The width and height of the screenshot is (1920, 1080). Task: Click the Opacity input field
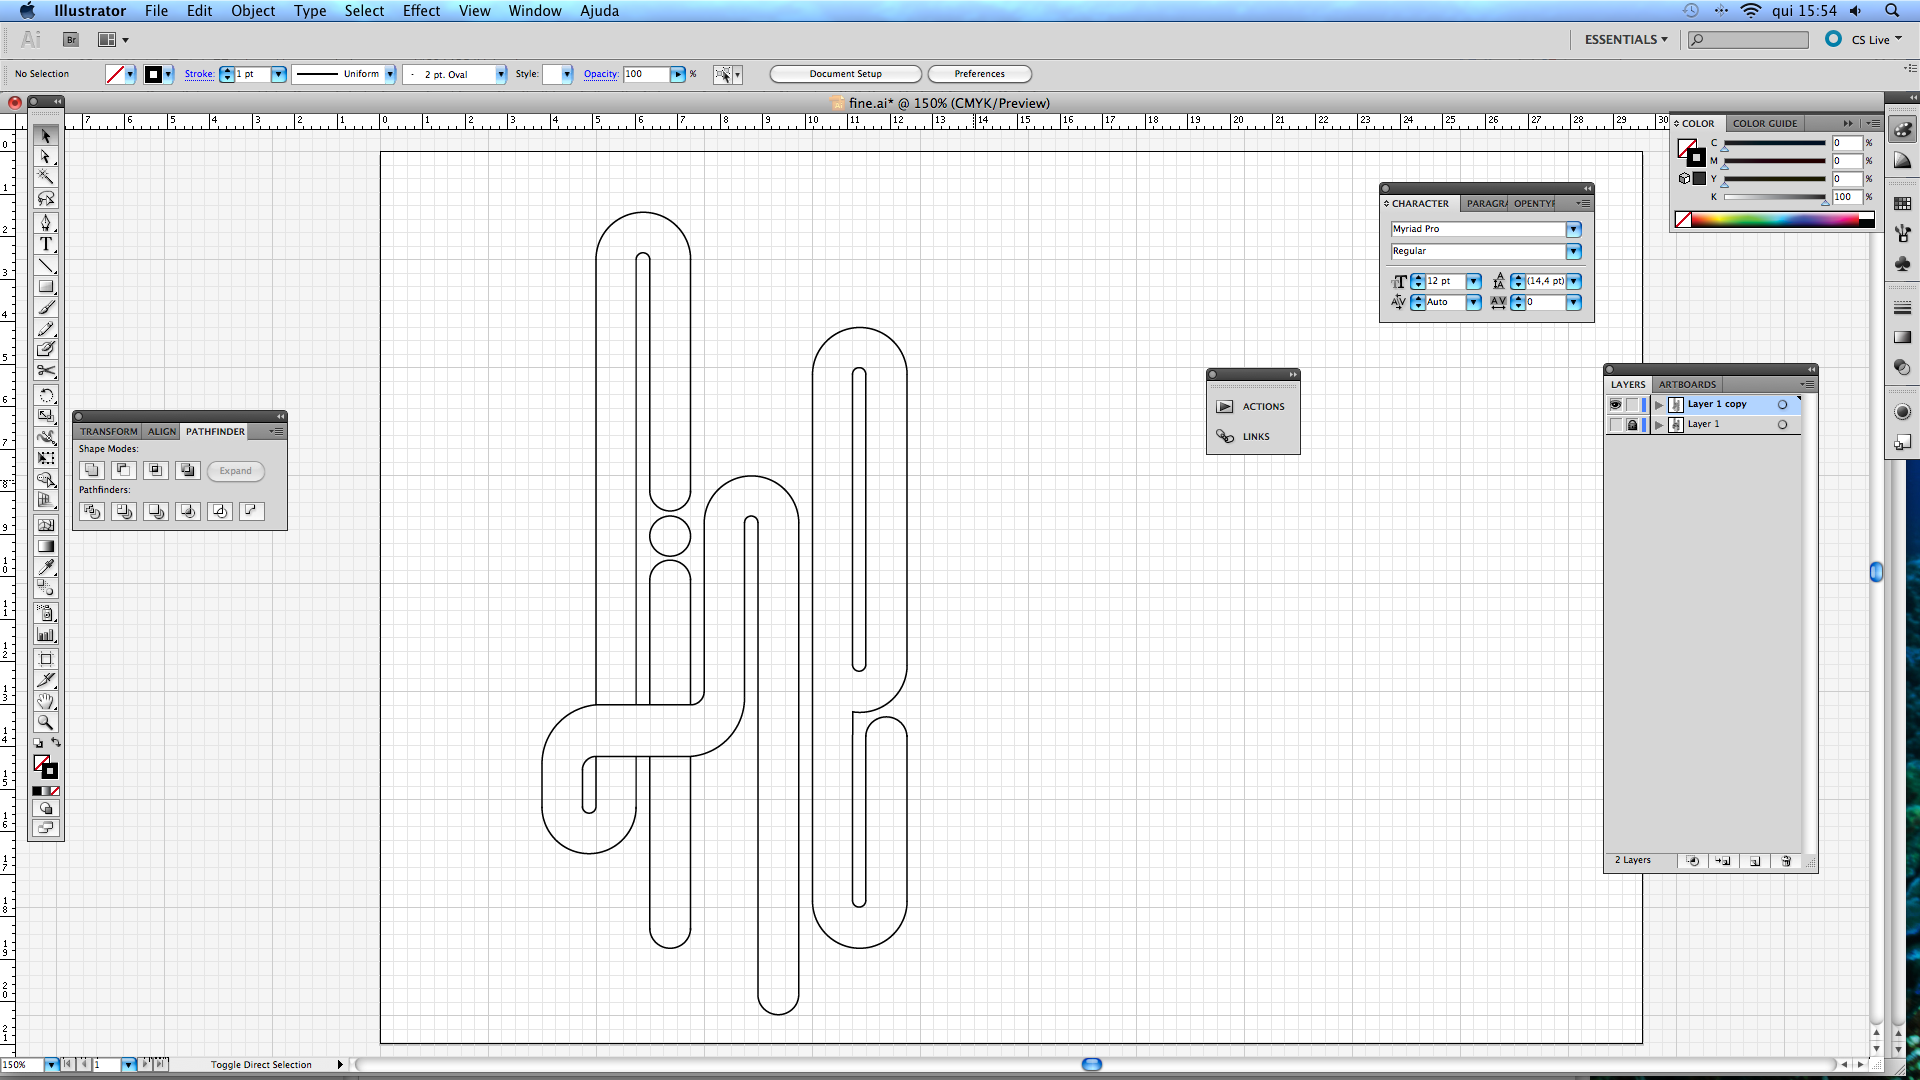(646, 74)
